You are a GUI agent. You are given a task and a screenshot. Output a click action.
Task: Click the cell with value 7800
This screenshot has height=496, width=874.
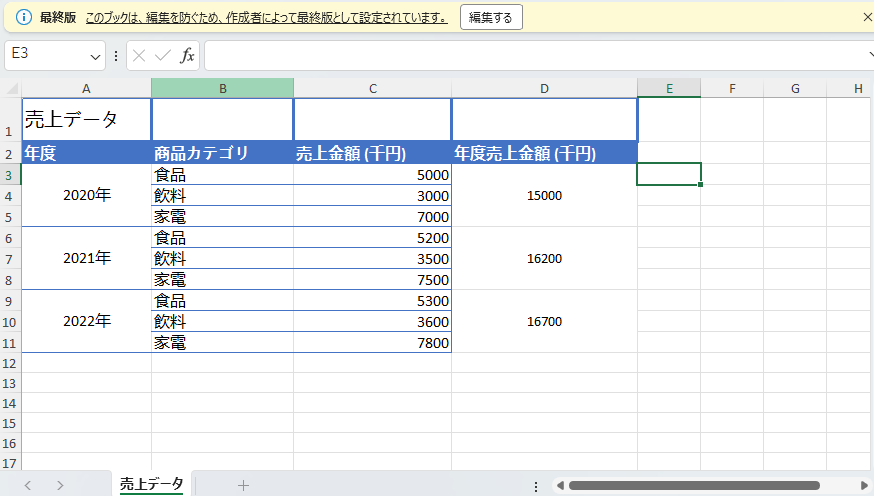(372, 342)
